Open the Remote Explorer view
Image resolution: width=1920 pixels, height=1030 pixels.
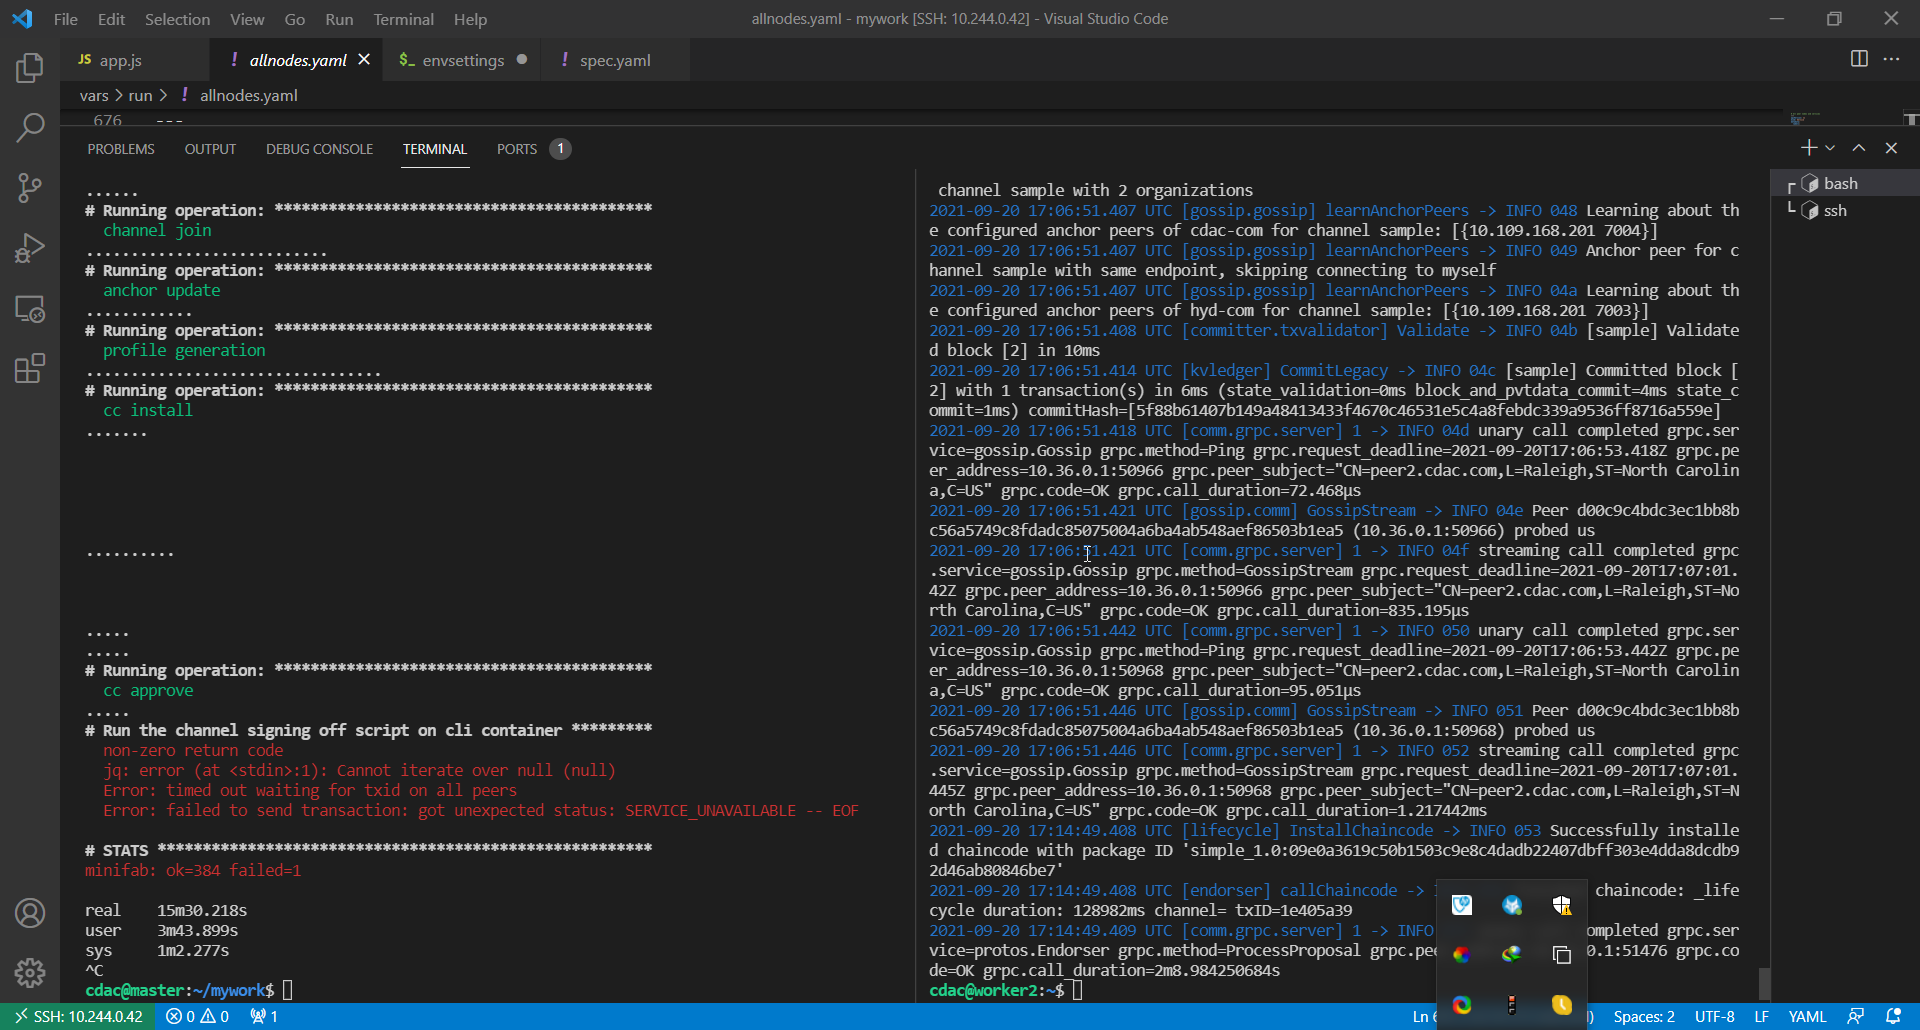tap(30, 309)
